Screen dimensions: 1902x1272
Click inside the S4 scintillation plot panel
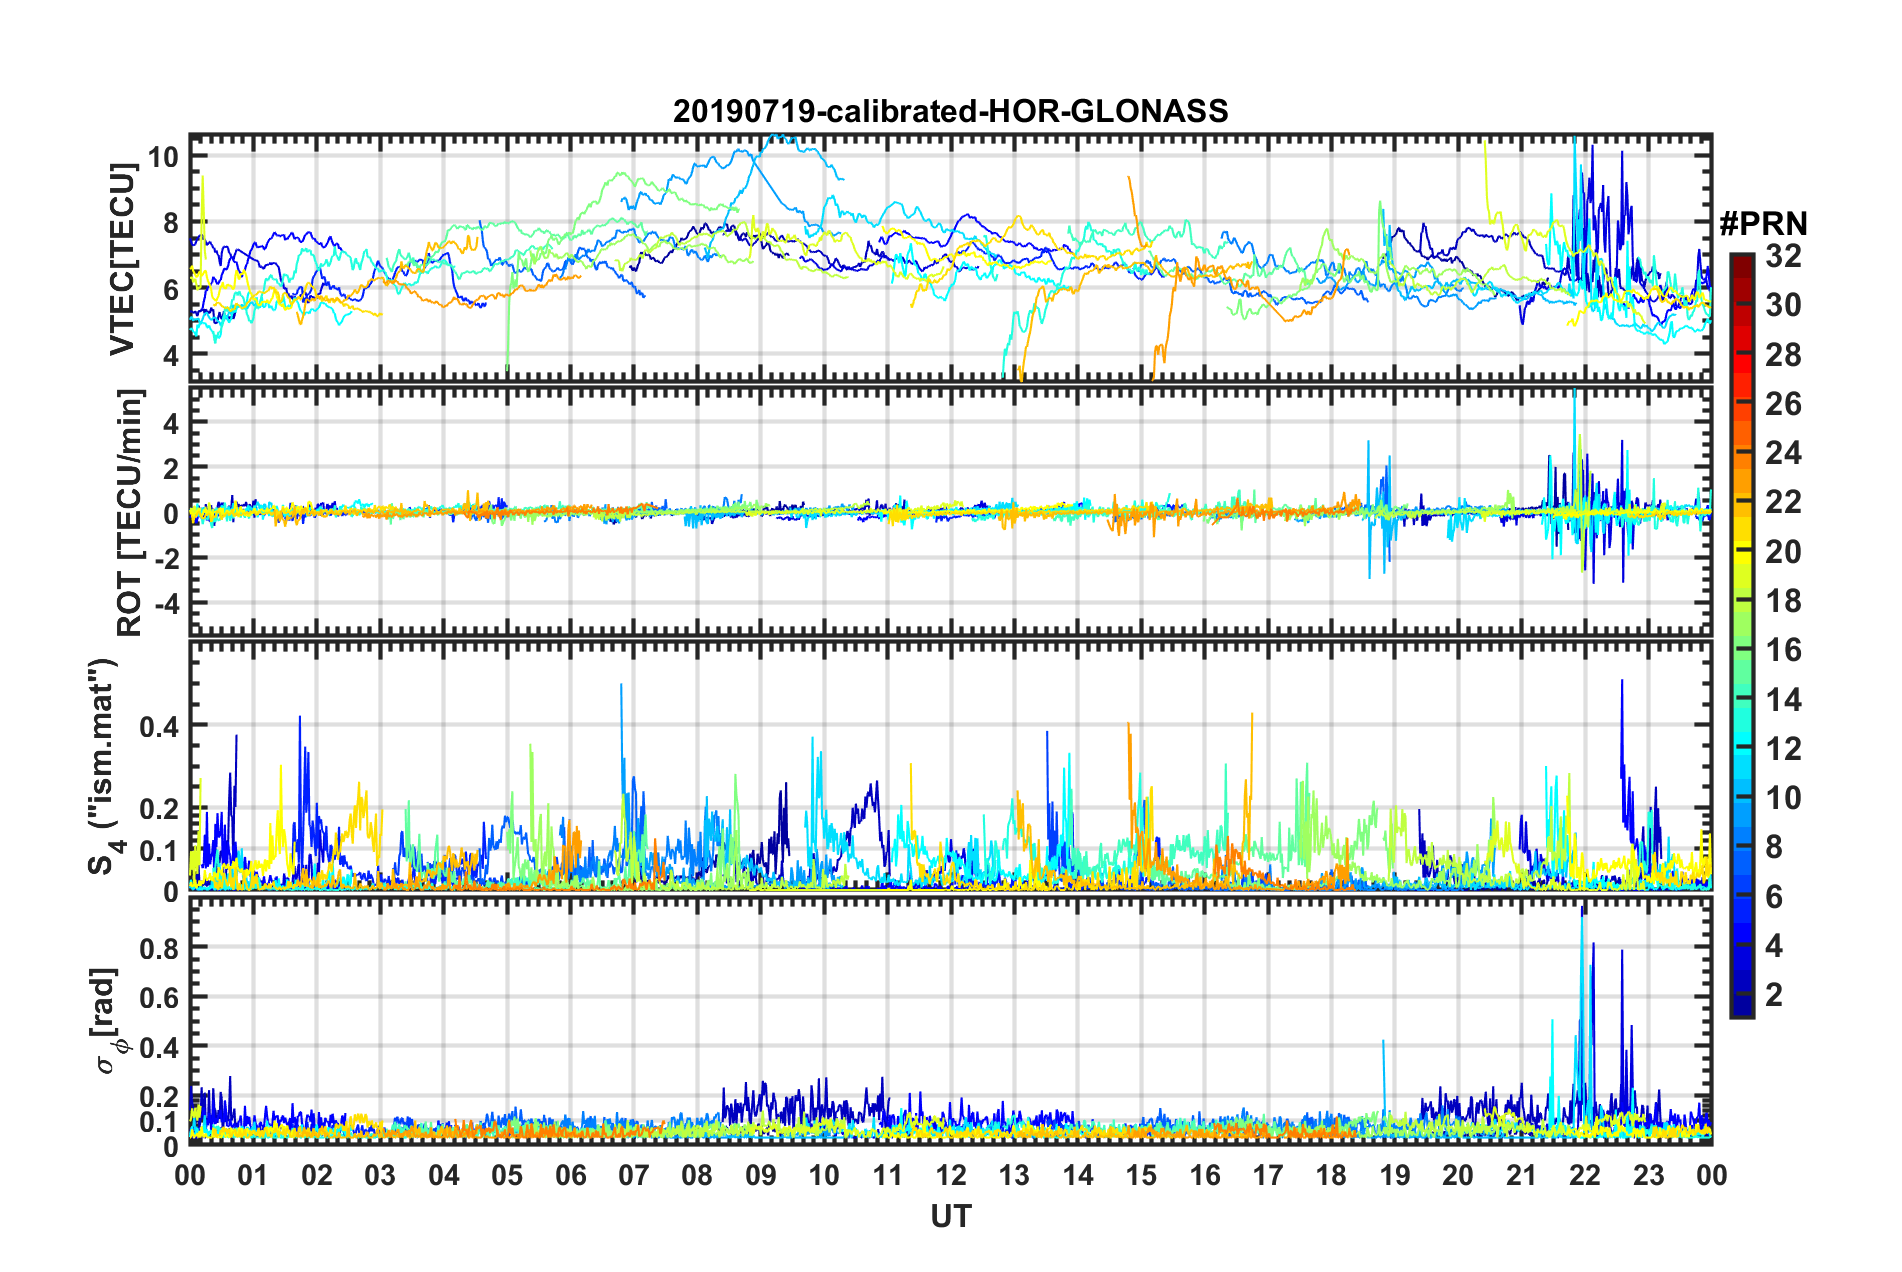[951, 766]
